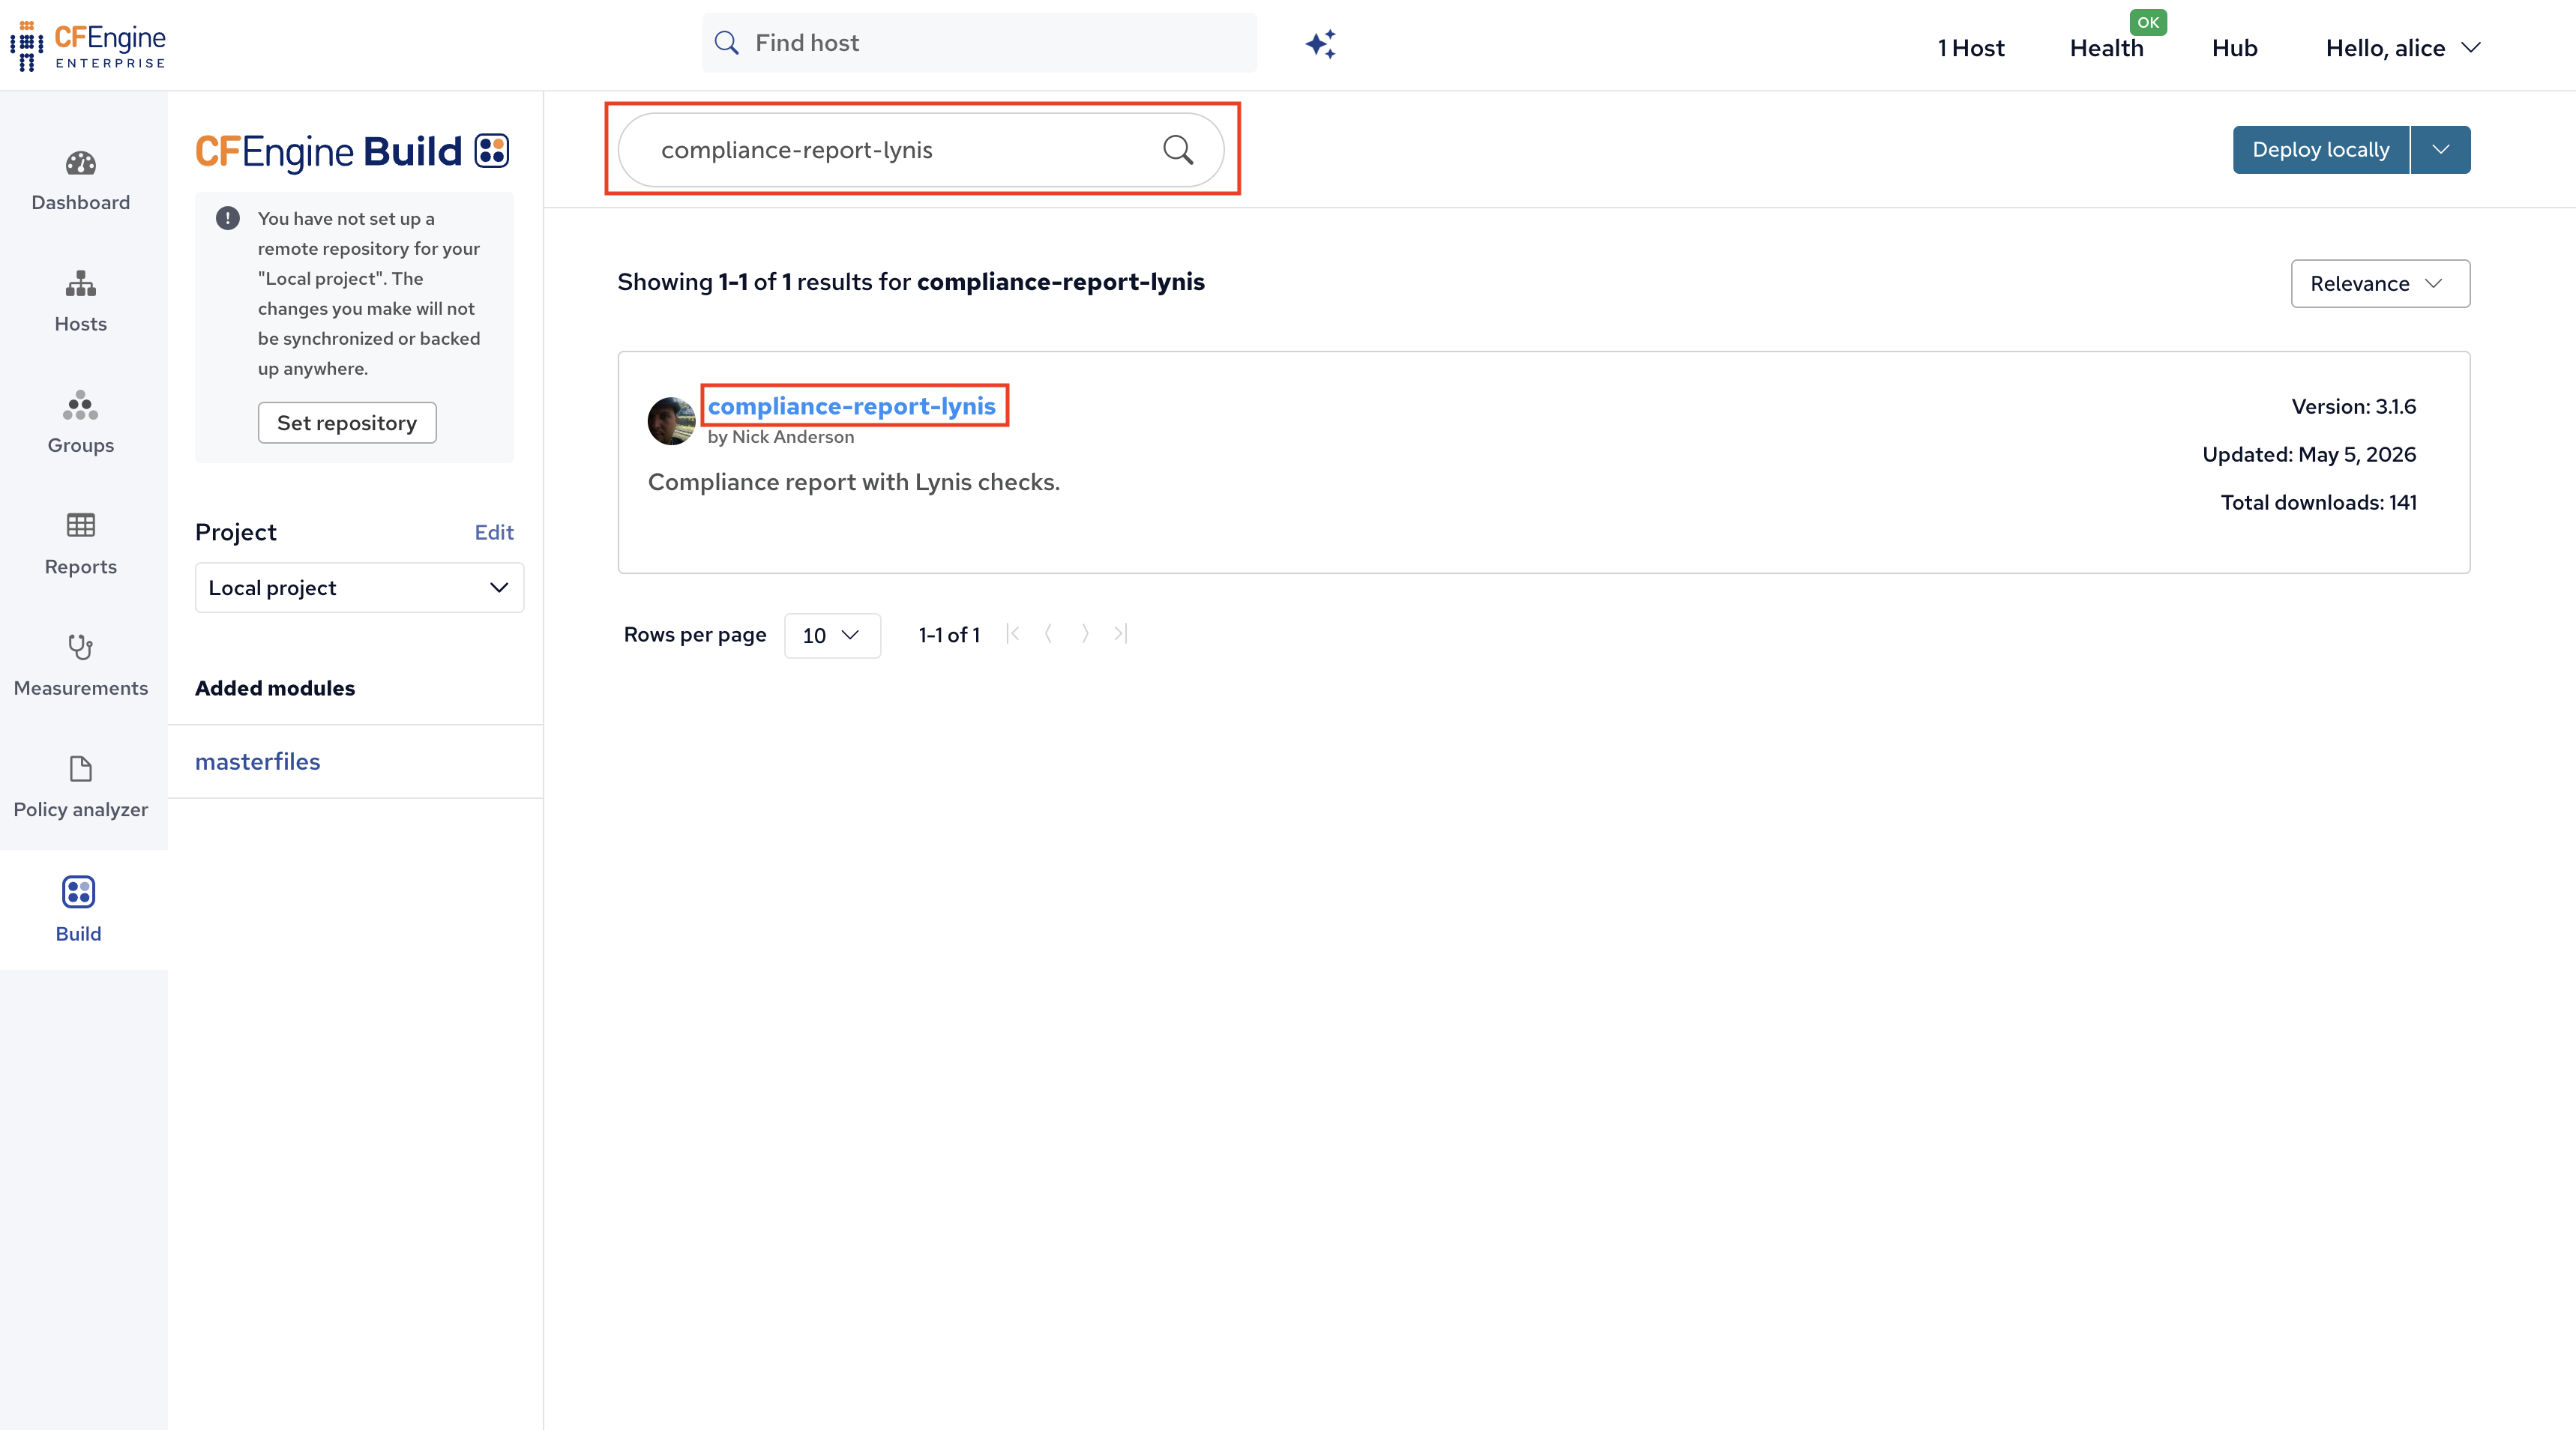This screenshot has width=2576, height=1430.
Task: Open the Hello, alice user menu
Action: pos(2403,48)
